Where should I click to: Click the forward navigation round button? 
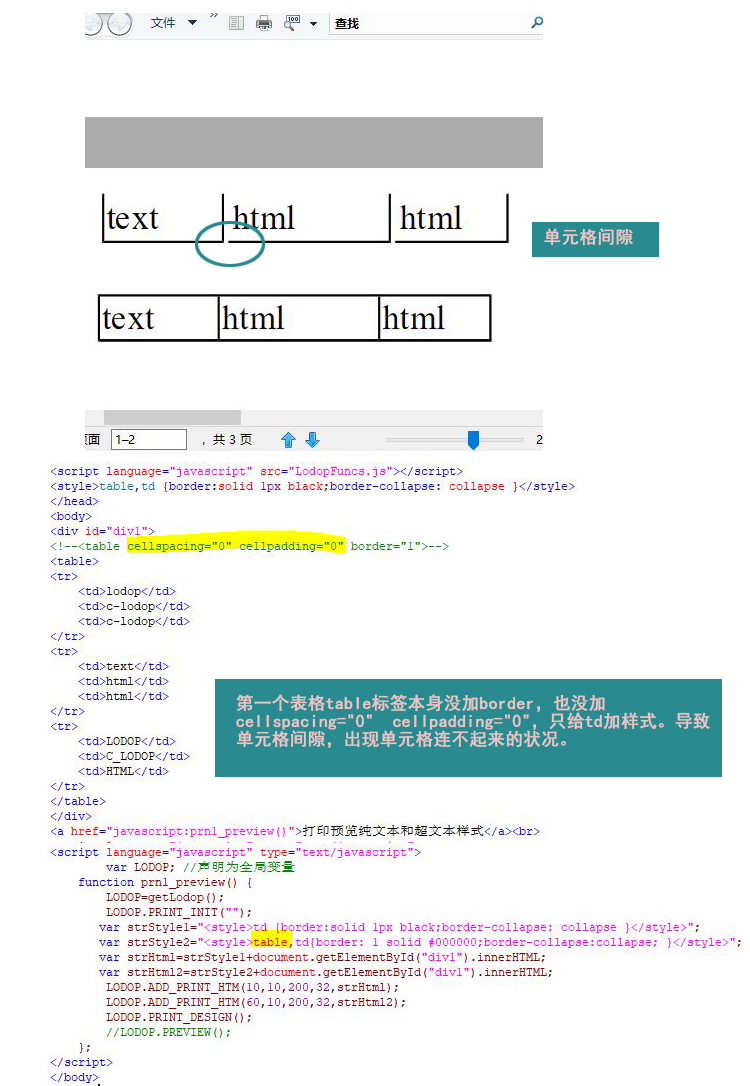[x=120, y=24]
